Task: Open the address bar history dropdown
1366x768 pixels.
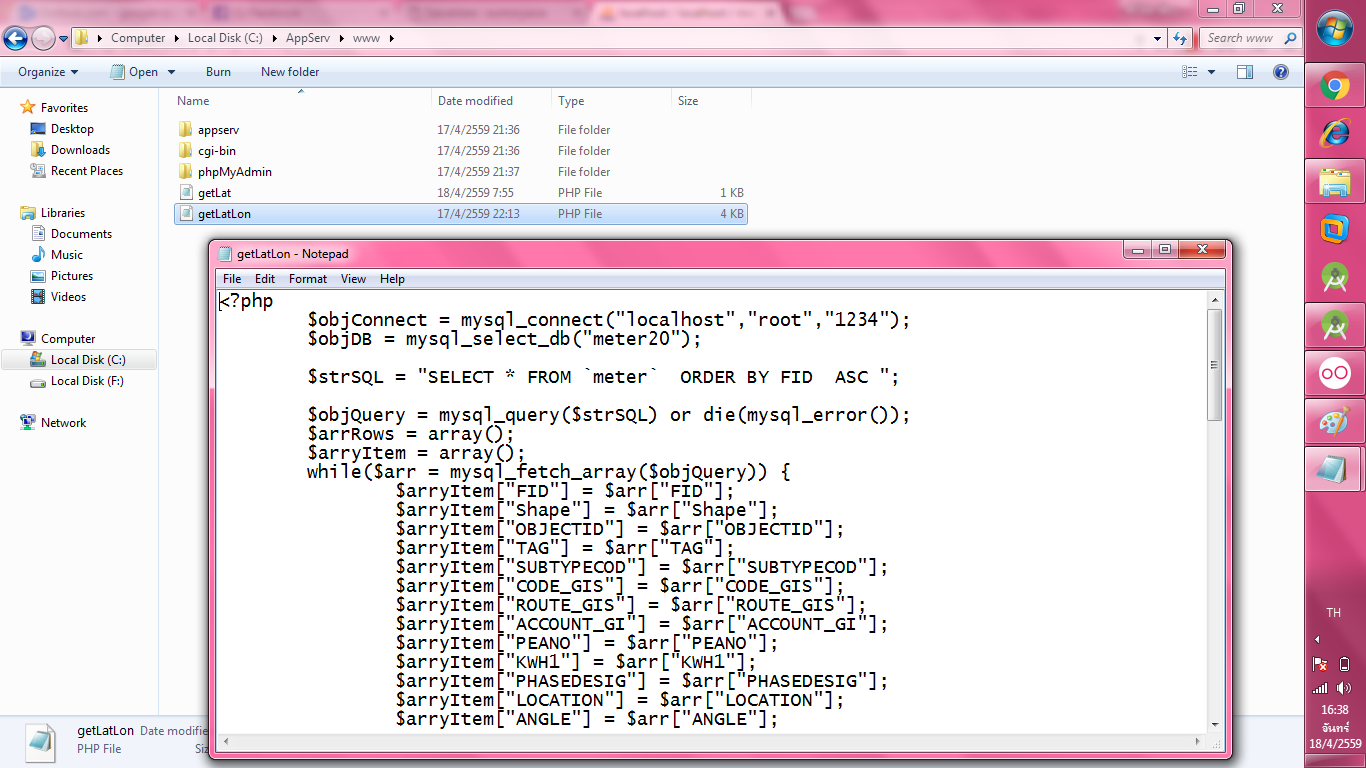Action: point(1158,38)
